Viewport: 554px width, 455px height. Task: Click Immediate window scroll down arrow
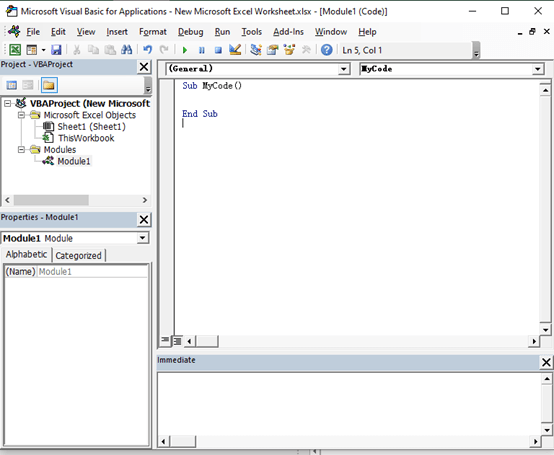coord(547,430)
